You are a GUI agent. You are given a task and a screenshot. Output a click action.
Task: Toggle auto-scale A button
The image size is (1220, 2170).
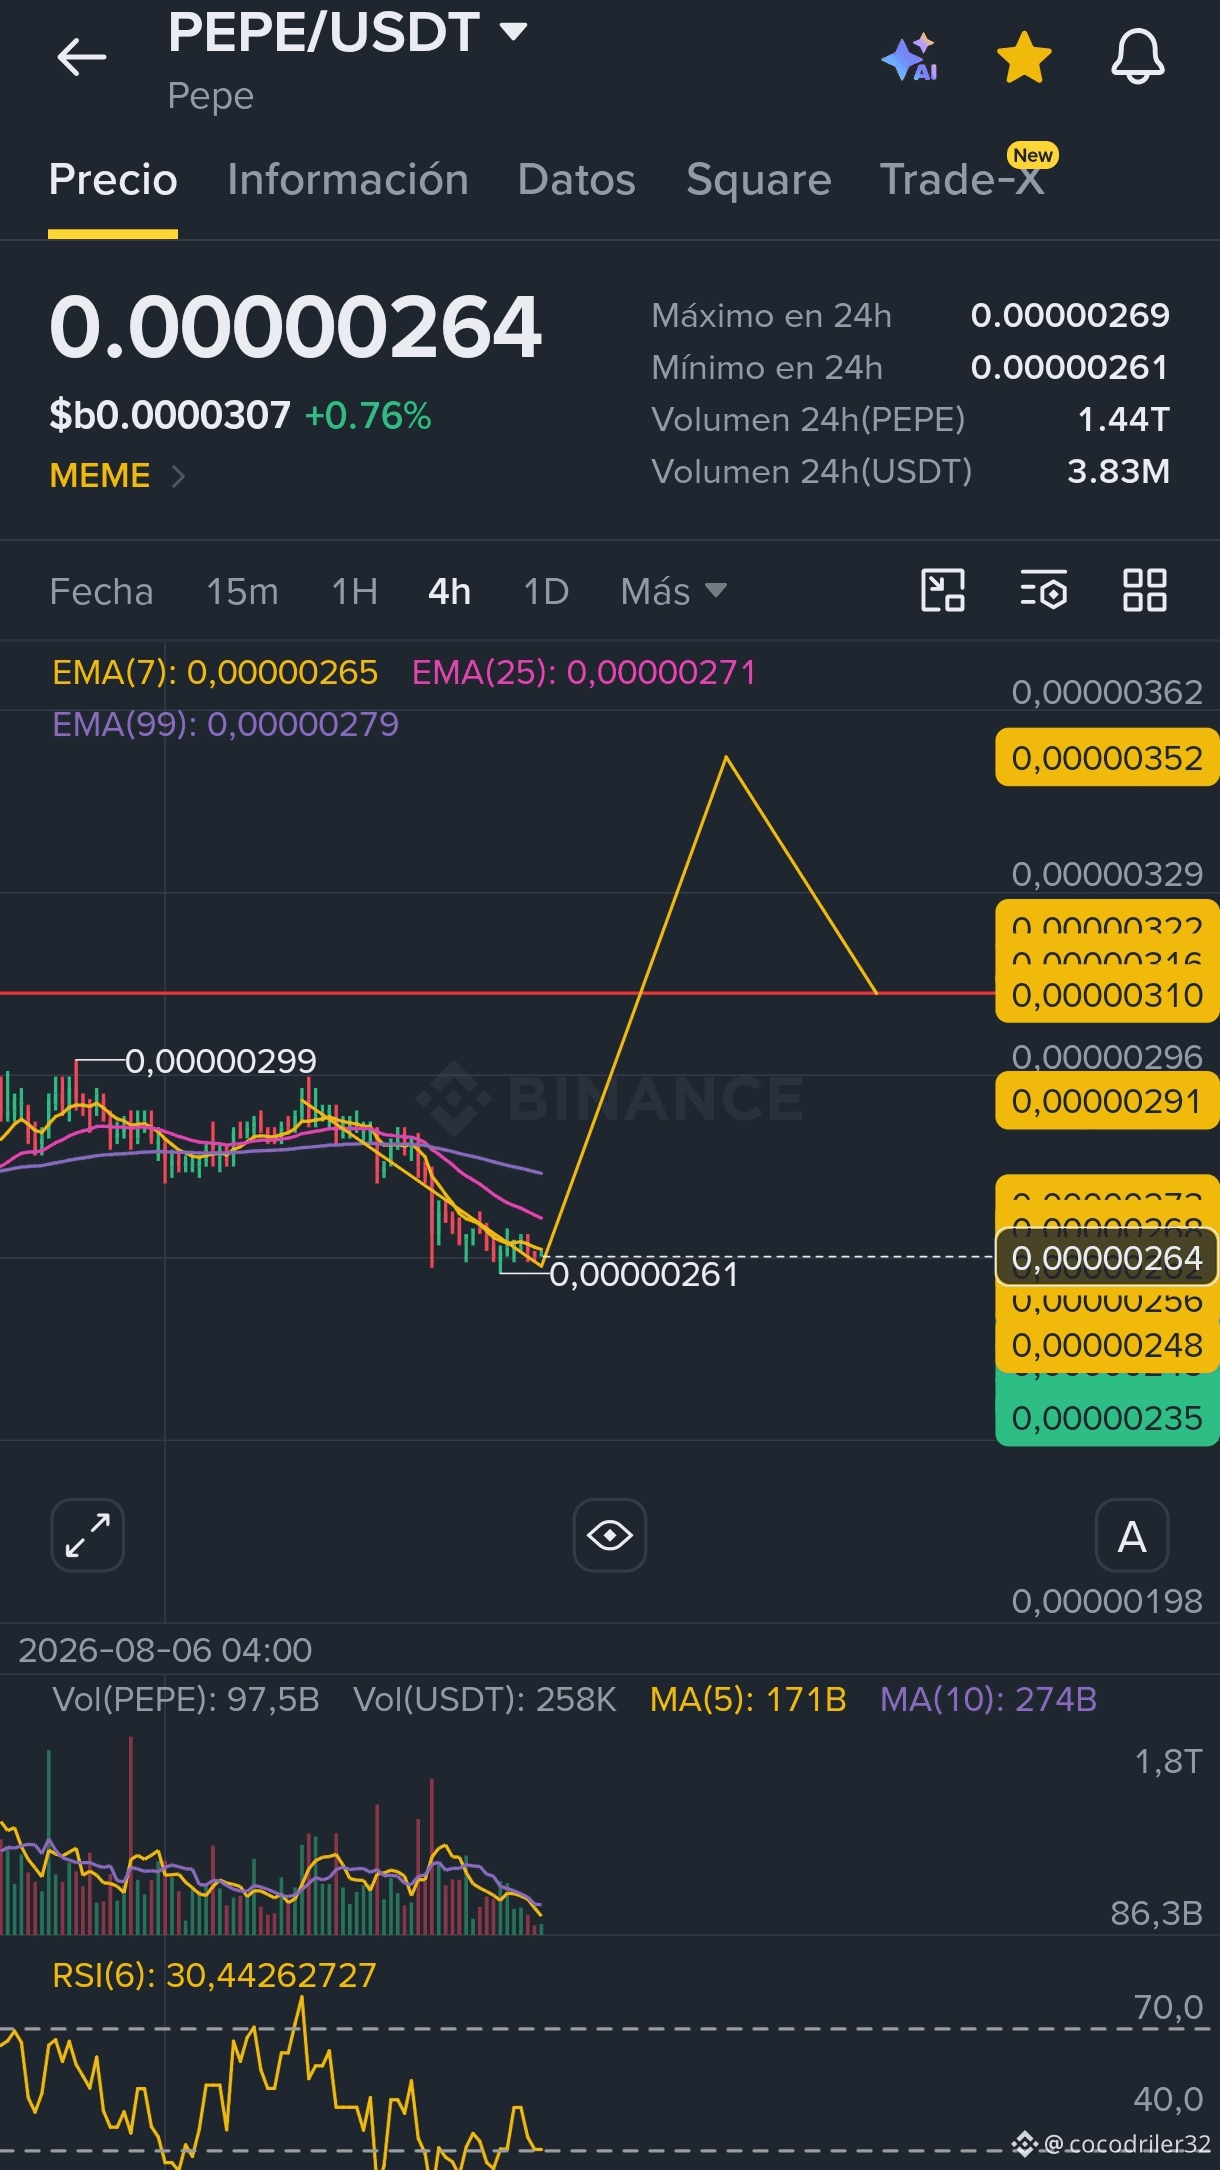point(1132,1535)
